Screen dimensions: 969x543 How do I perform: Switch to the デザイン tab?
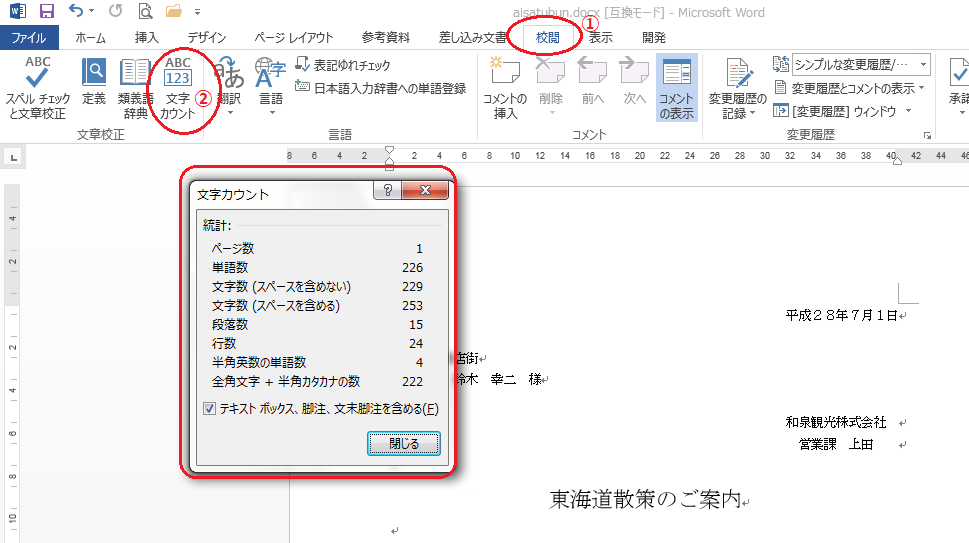pyautogui.click(x=206, y=38)
